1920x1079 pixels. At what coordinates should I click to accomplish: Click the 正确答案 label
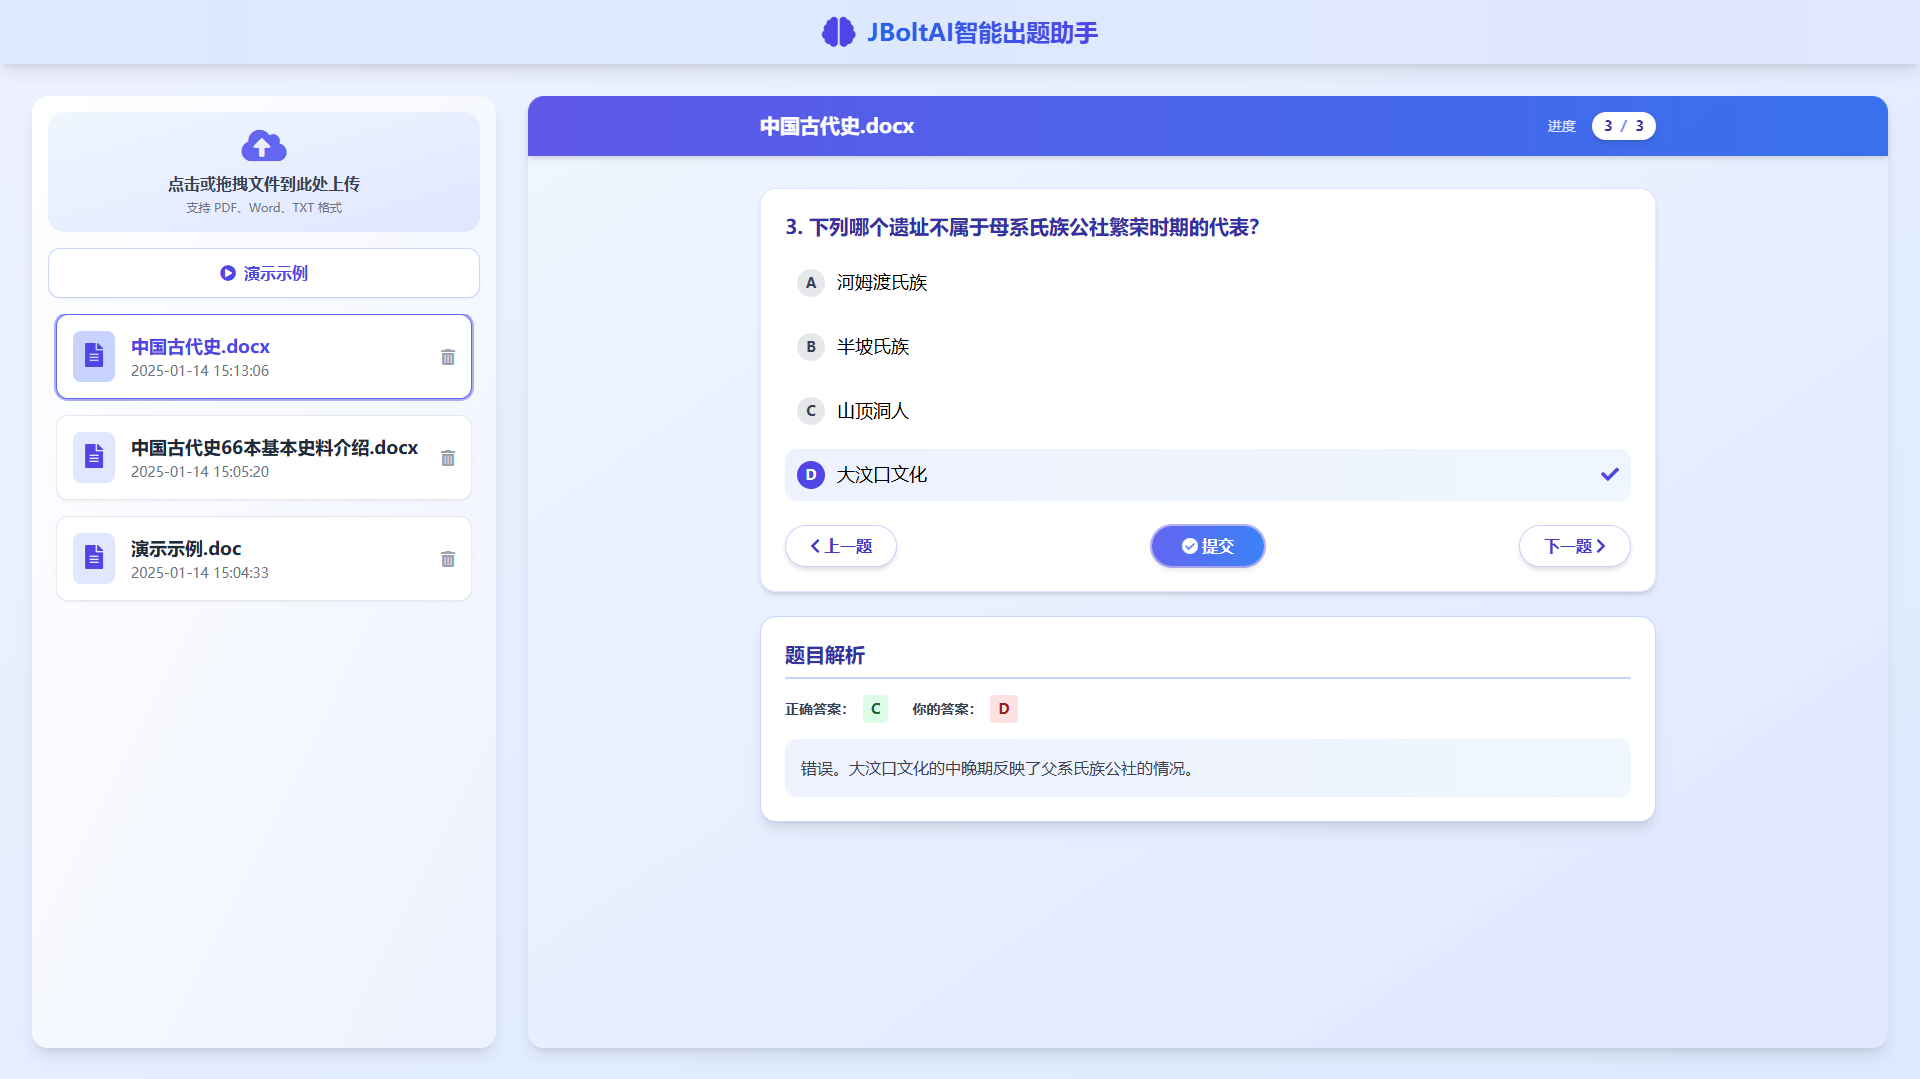tap(815, 709)
